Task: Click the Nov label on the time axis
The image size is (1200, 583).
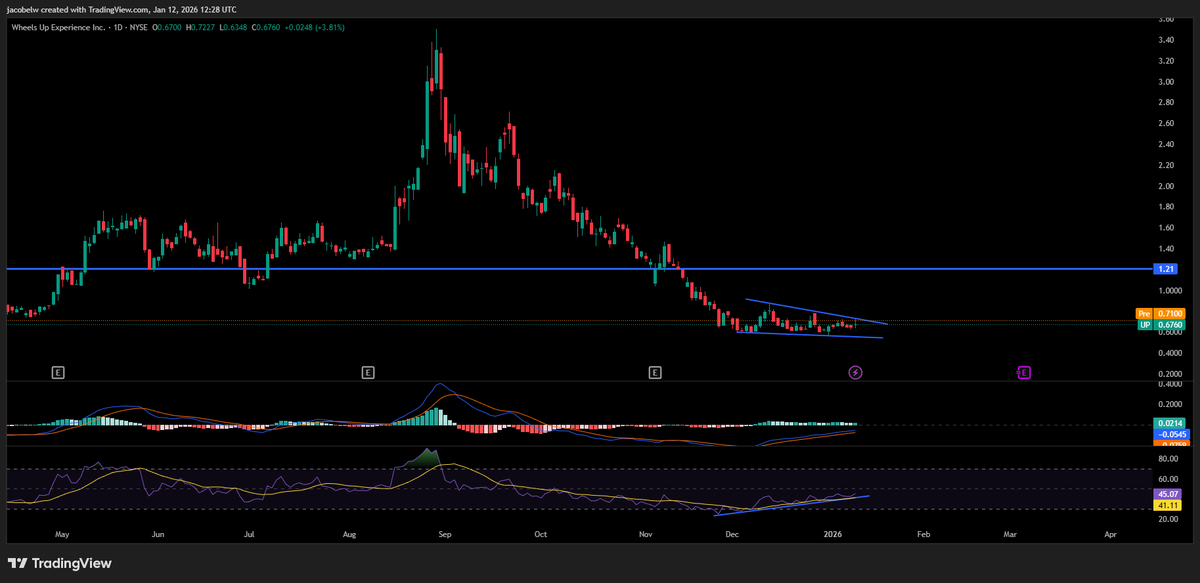Action: pos(646,535)
